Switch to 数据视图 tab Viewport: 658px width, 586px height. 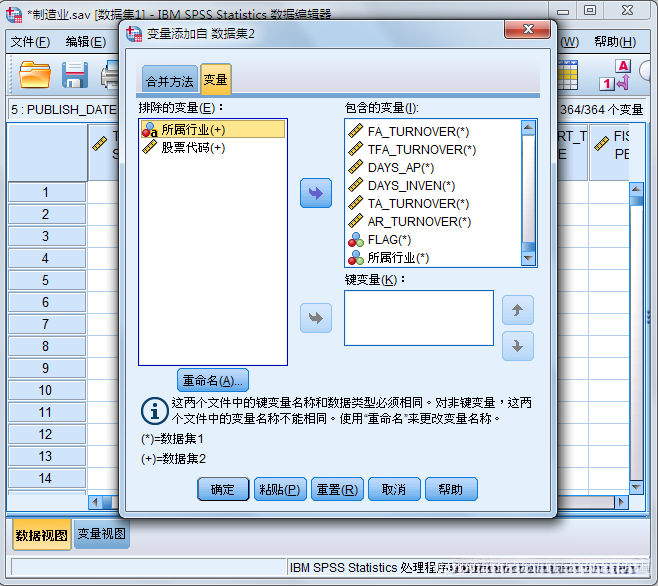tap(42, 535)
